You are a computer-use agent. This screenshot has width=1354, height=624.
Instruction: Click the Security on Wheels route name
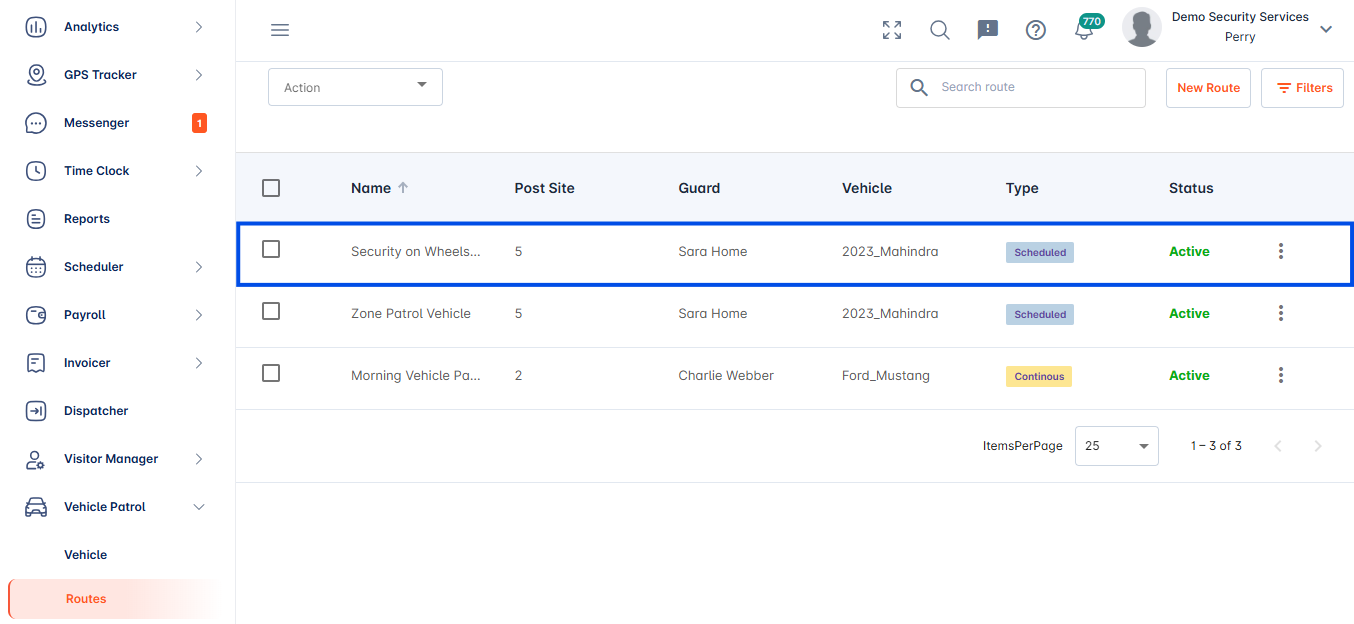415,252
